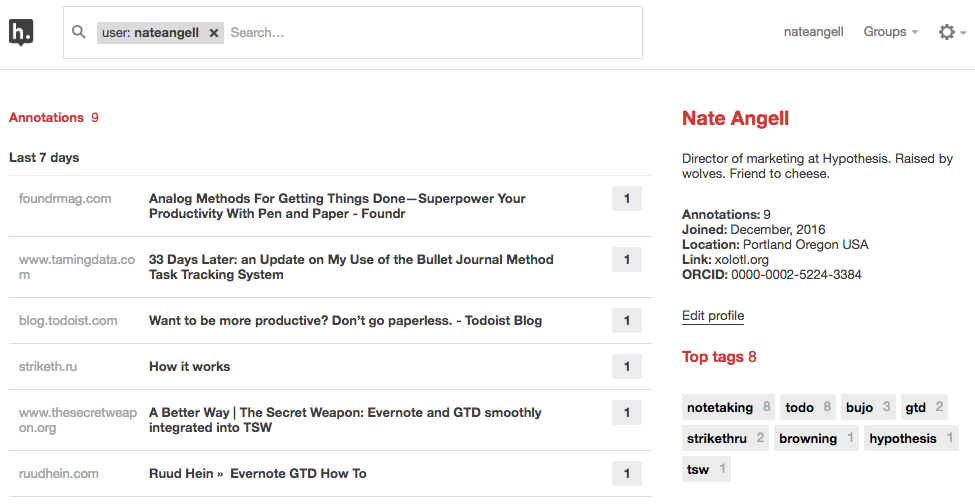
Task: Open the Analog Methods For Getting Things Done article
Action: pos(337,206)
